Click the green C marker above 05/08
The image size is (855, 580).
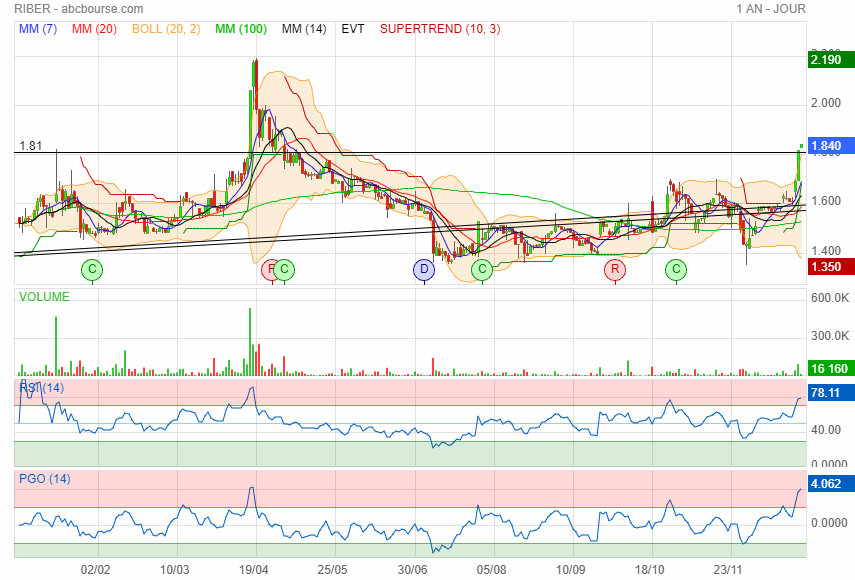click(x=482, y=269)
